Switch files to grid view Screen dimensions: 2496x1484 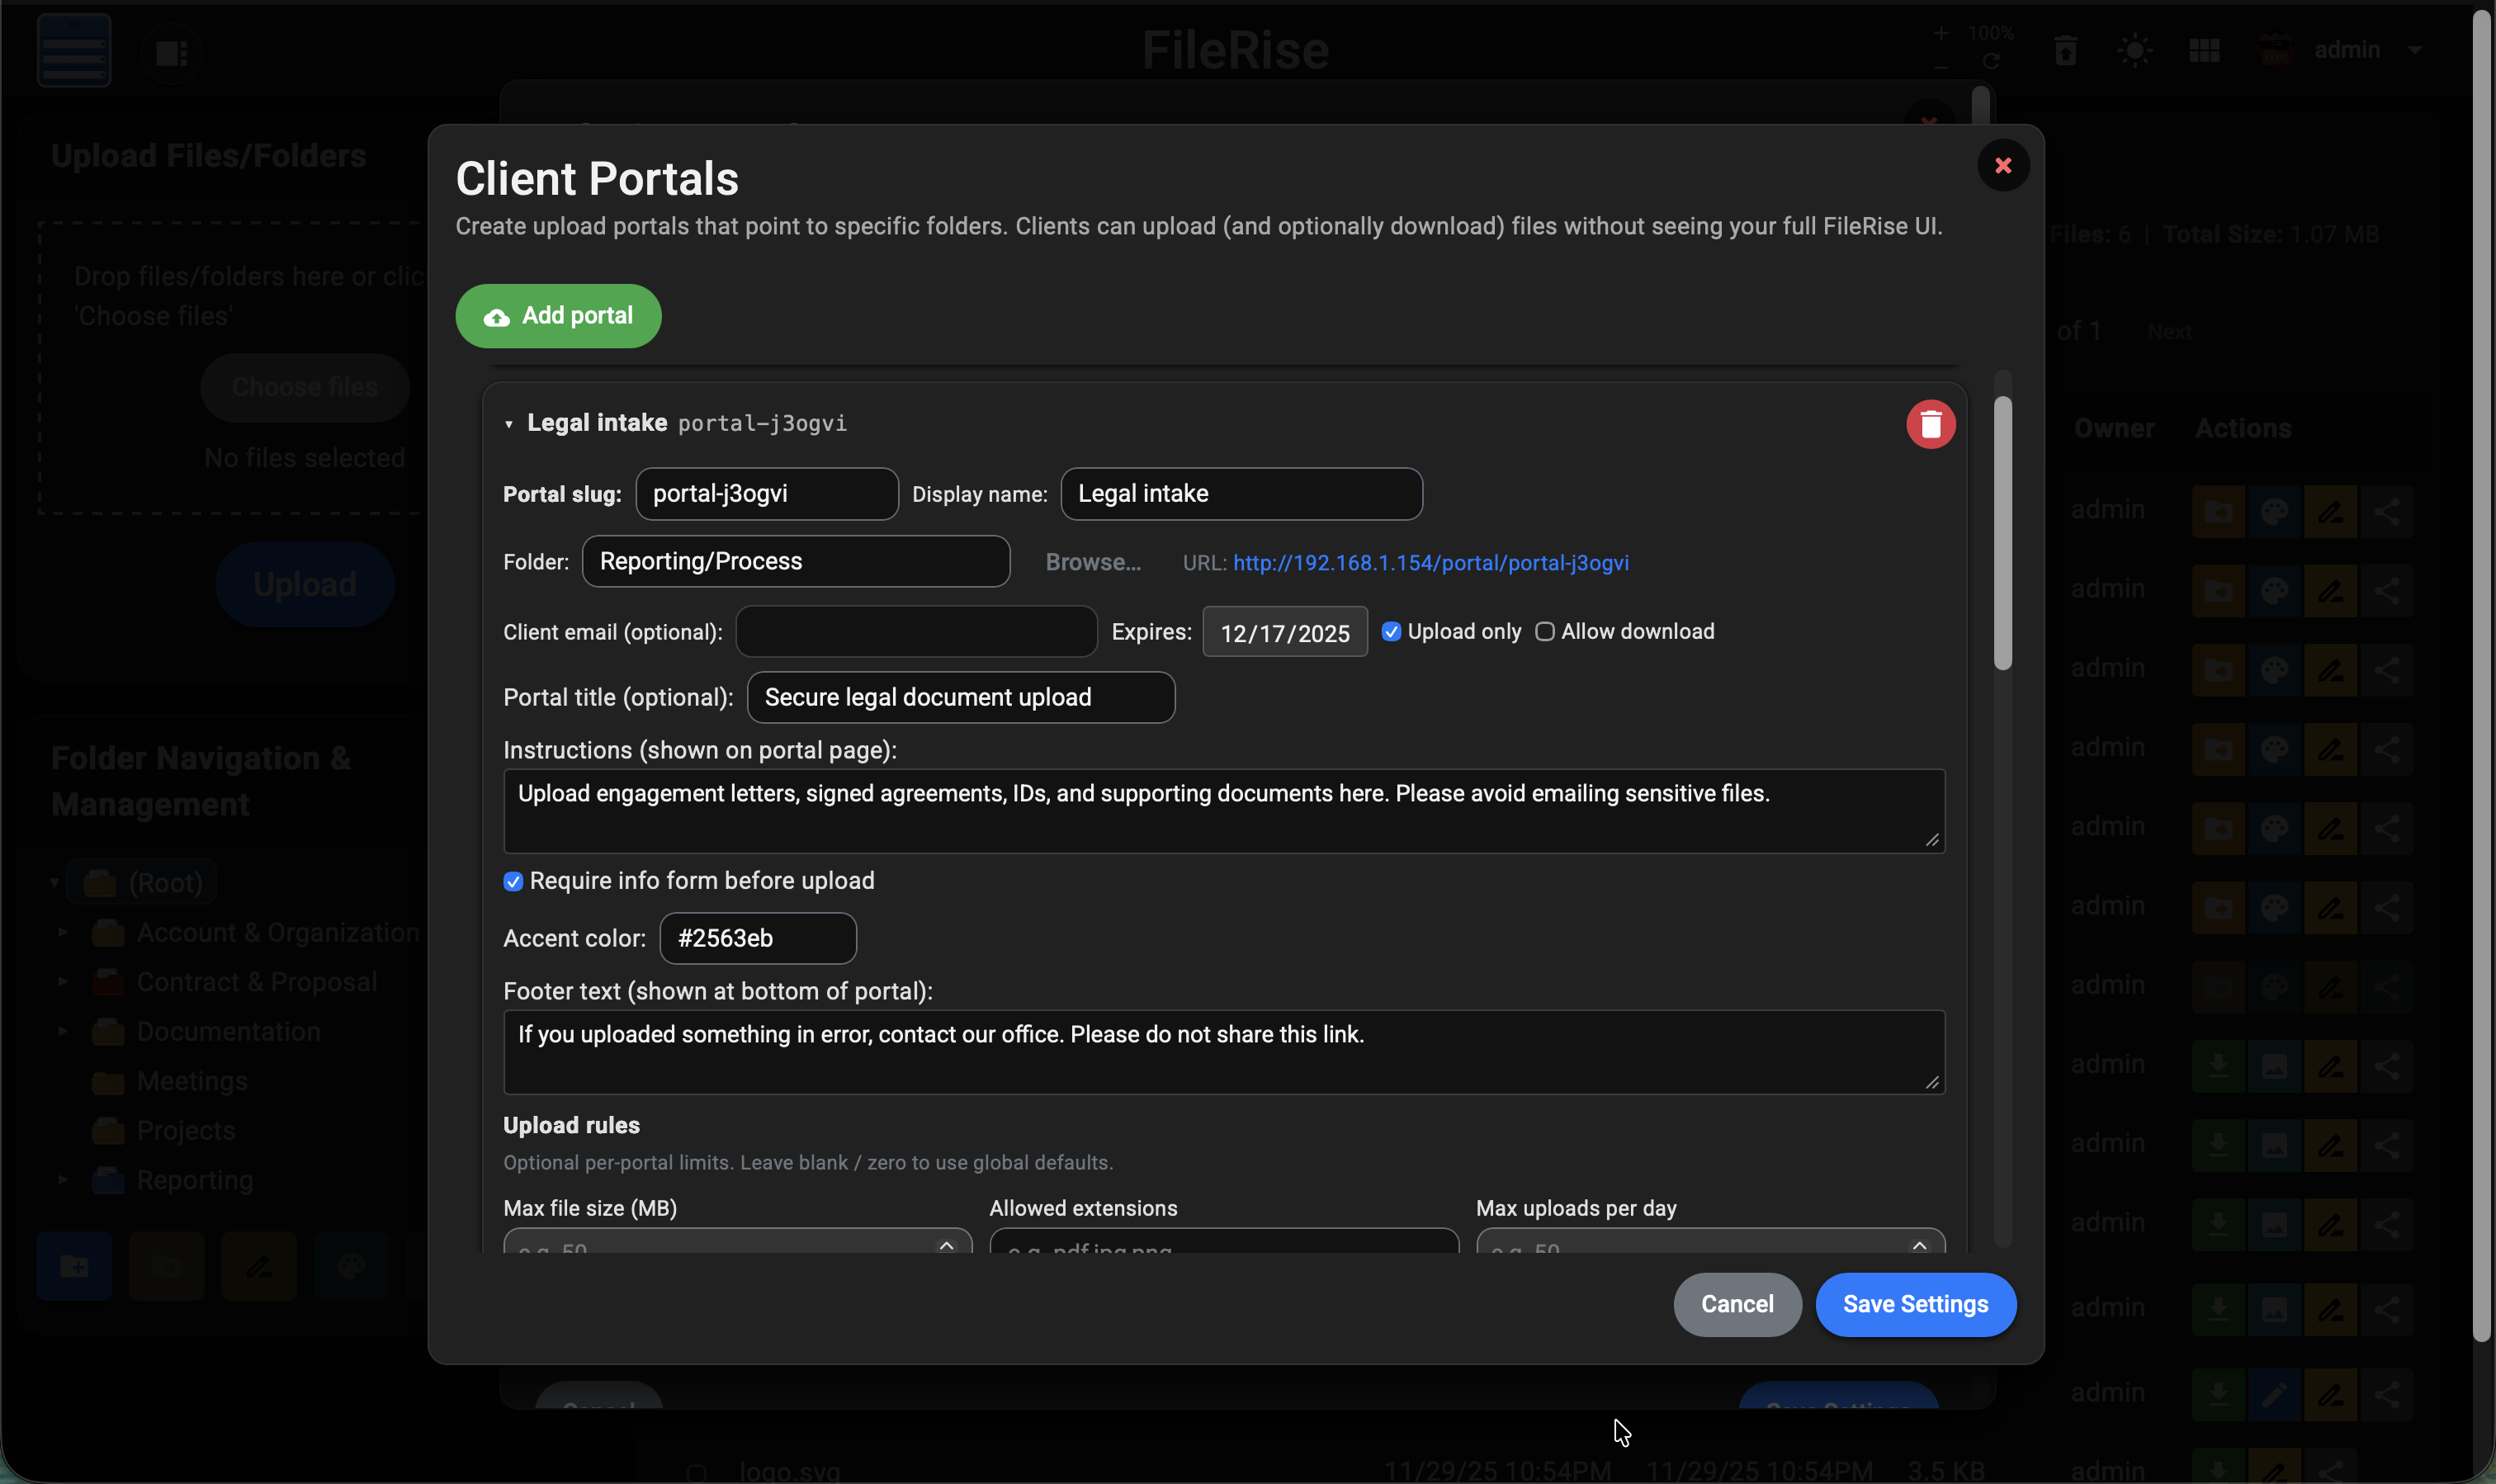(x=2204, y=50)
